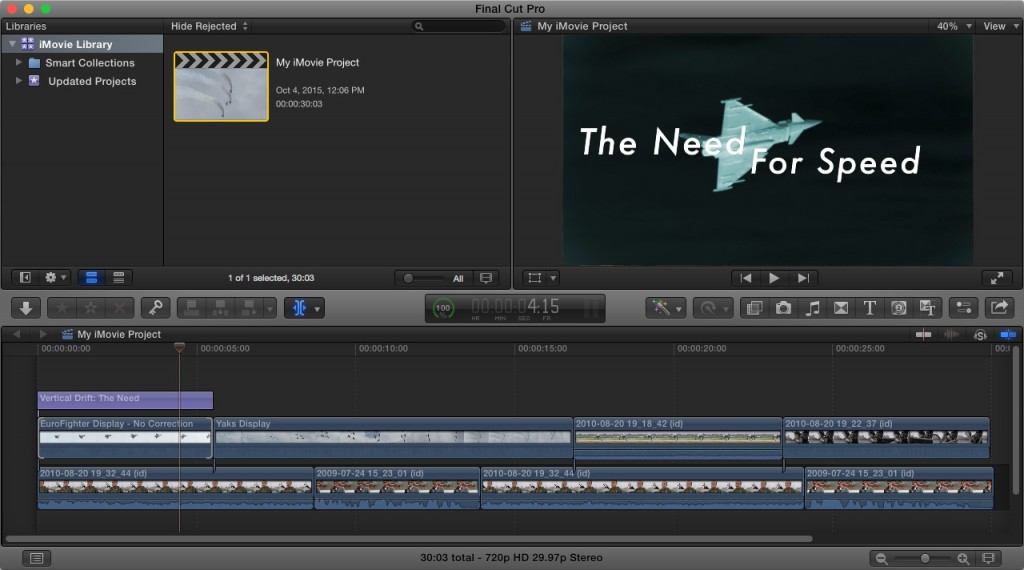The height and width of the screenshot is (570, 1024).
Task: Open the Hide Rejected filter dropdown
Action: click(210, 26)
